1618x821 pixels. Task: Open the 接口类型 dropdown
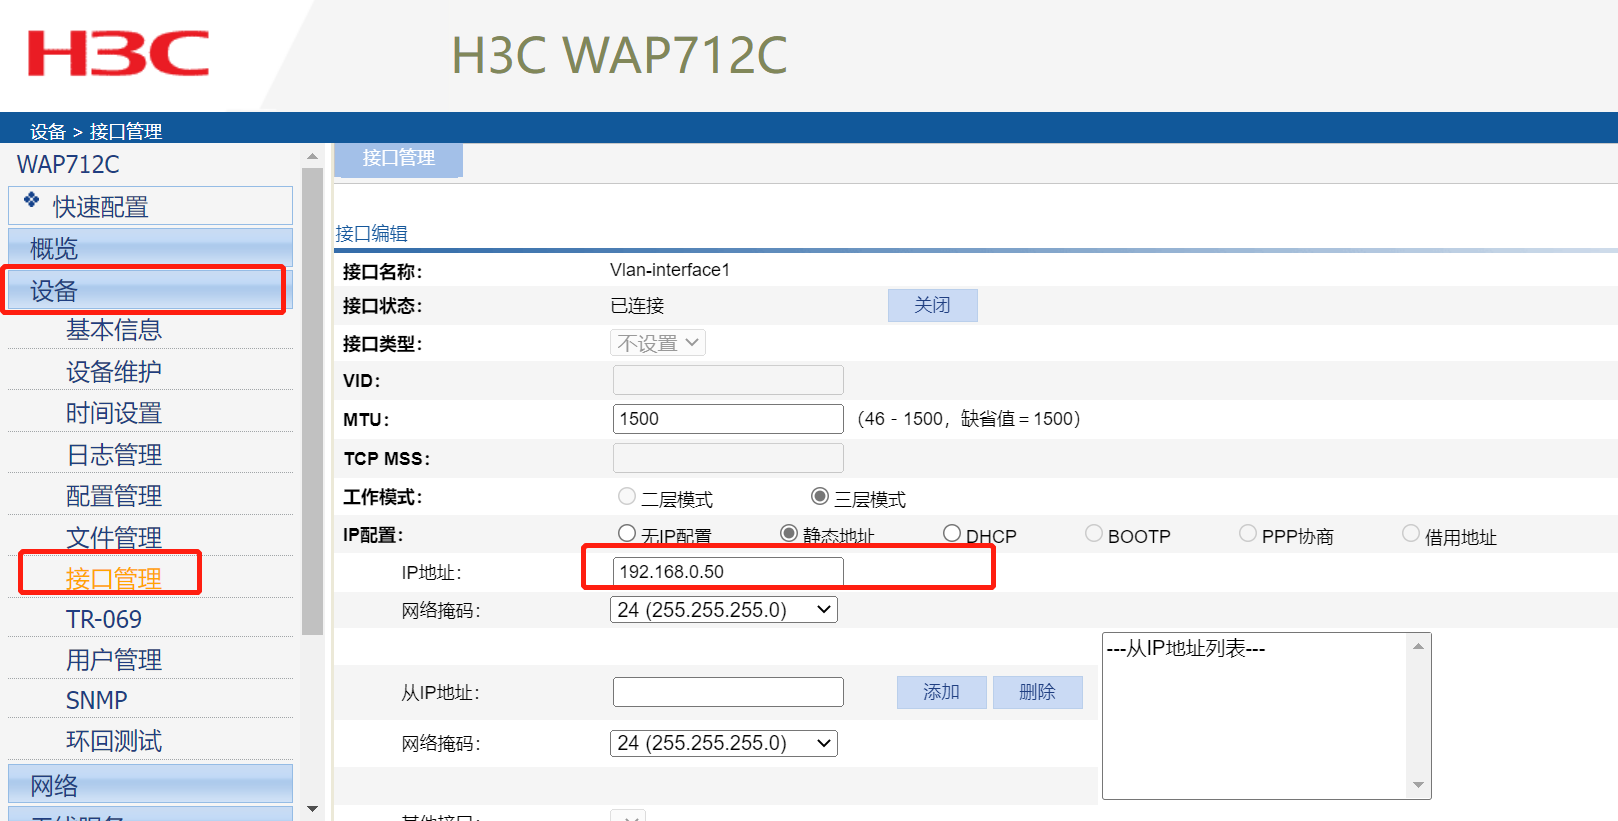[x=658, y=343]
